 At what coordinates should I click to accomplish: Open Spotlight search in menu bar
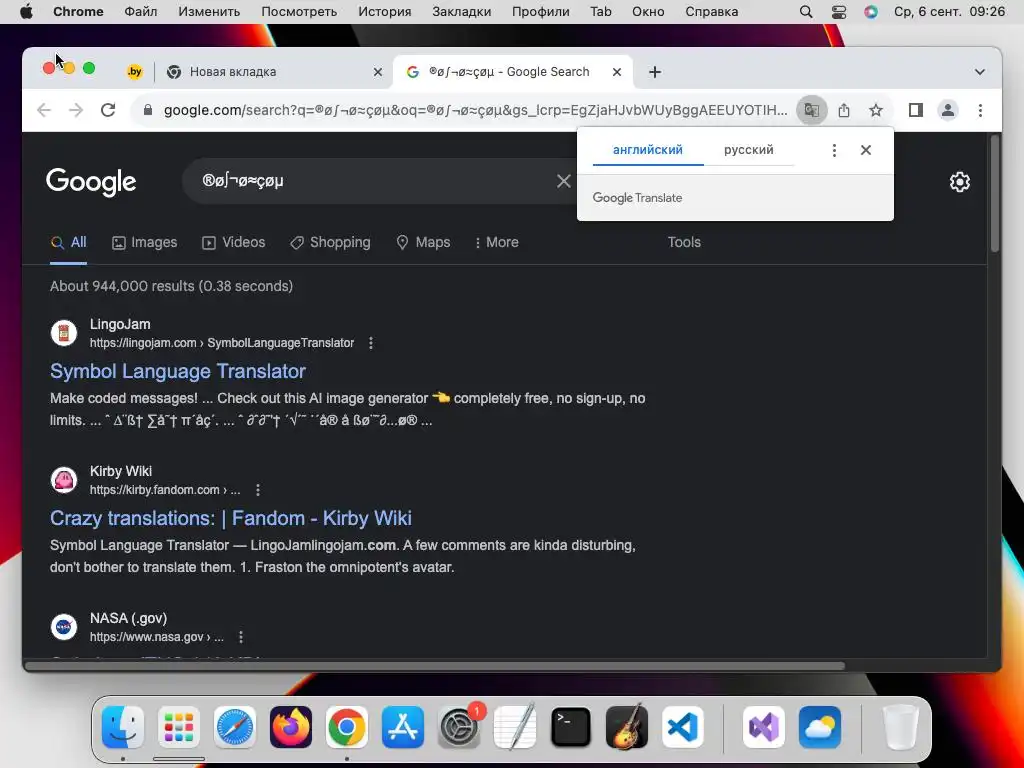(x=806, y=12)
